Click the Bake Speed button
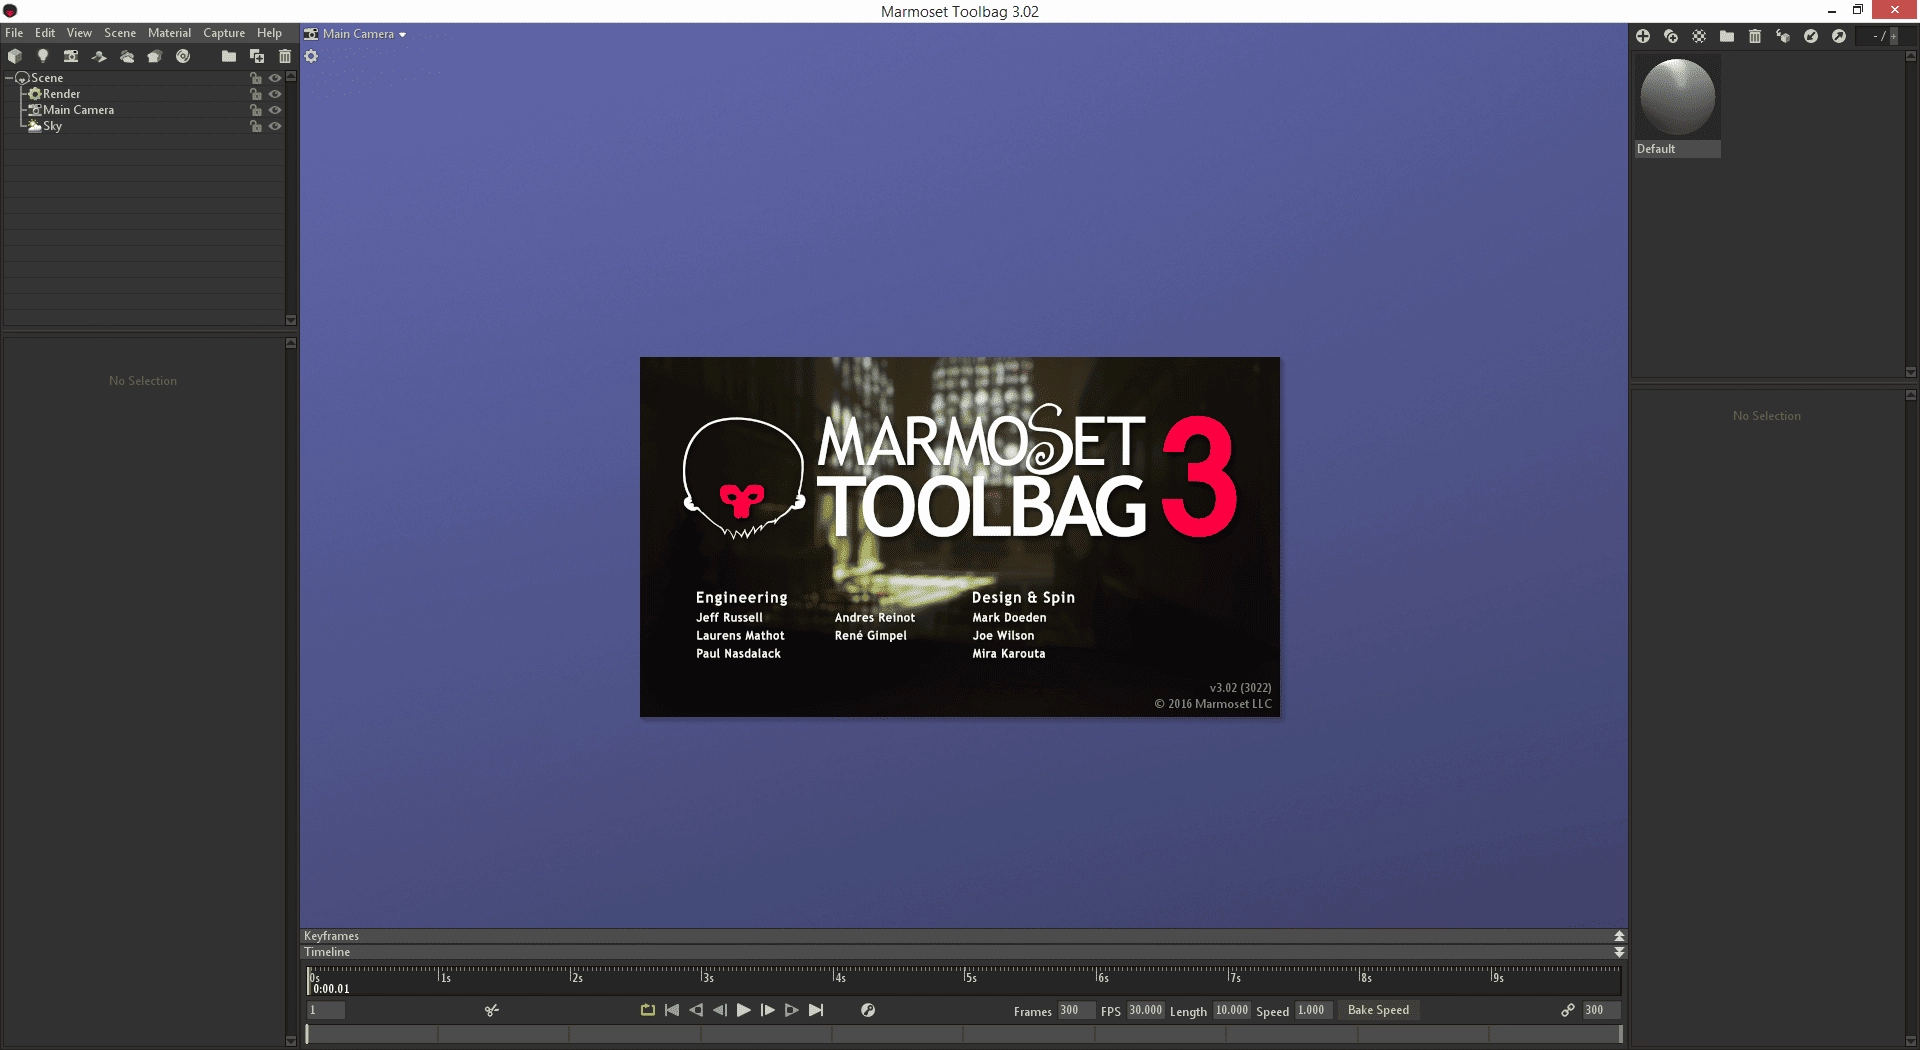The width and height of the screenshot is (1920, 1050). click(1378, 1010)
